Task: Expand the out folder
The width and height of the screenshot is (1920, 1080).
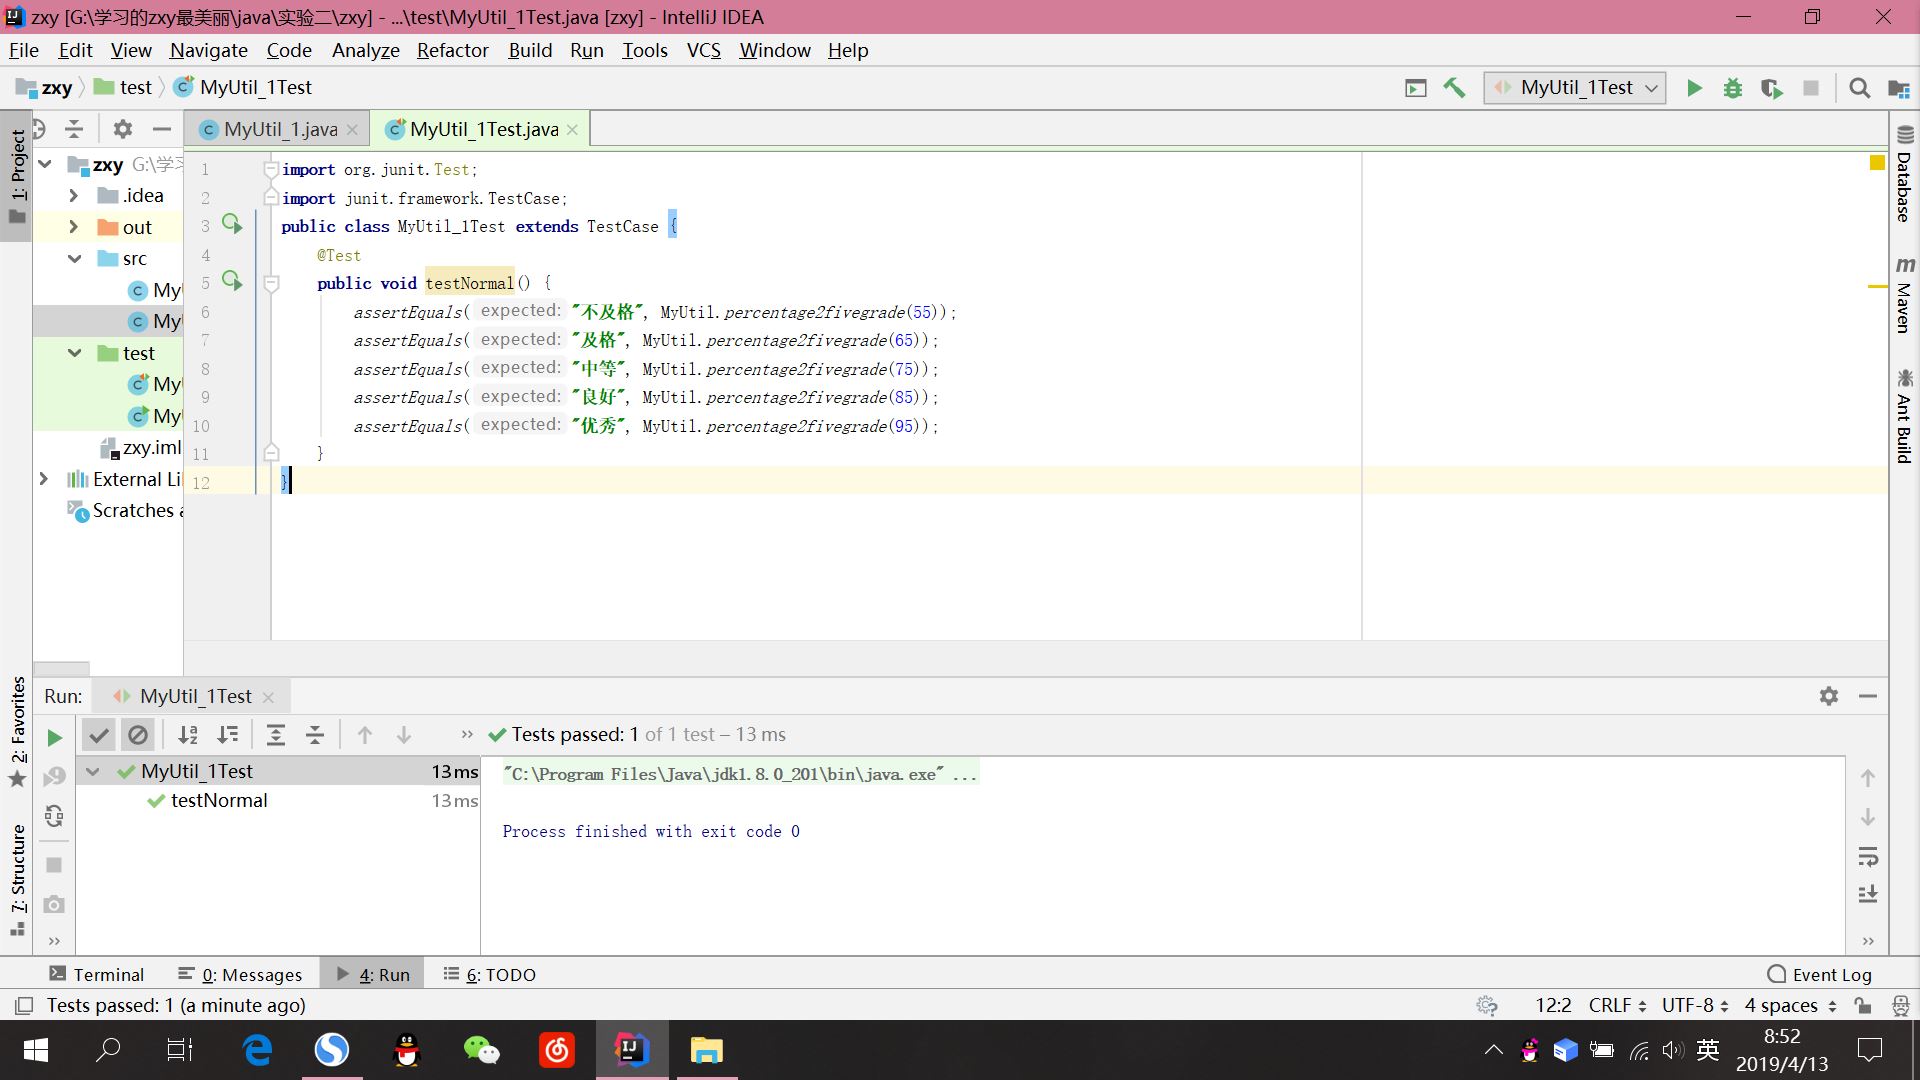Action: click(x=73, y=227)
